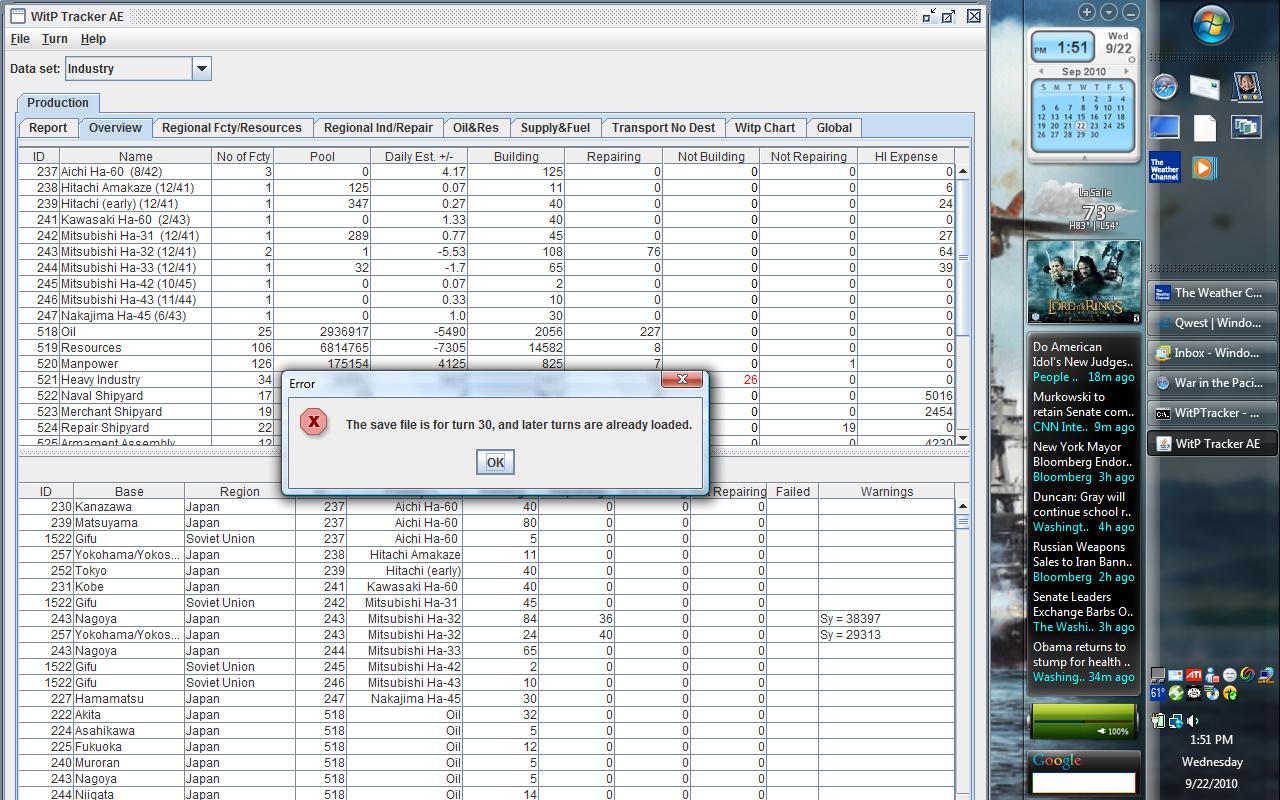This screenshot has width=1280, height=800.
Task: Launch Safari from quick launch
Action: click(x=1165, y=87)
